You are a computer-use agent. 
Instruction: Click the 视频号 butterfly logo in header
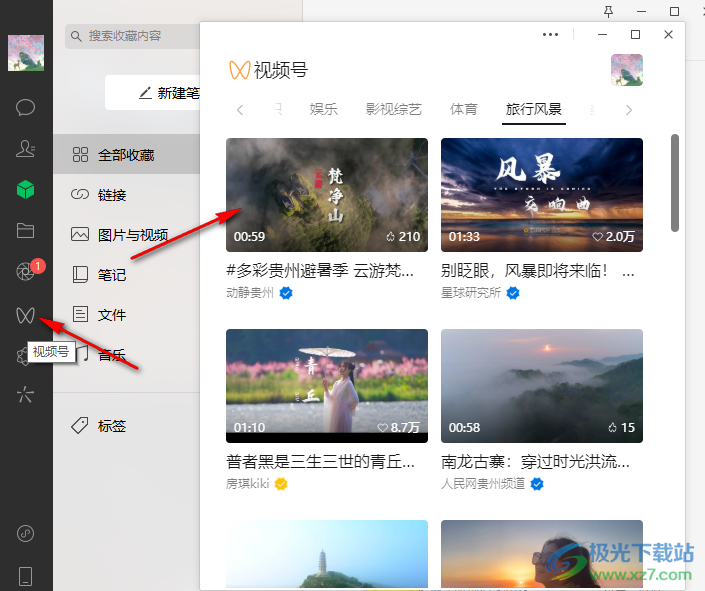[x=239, y=70]
